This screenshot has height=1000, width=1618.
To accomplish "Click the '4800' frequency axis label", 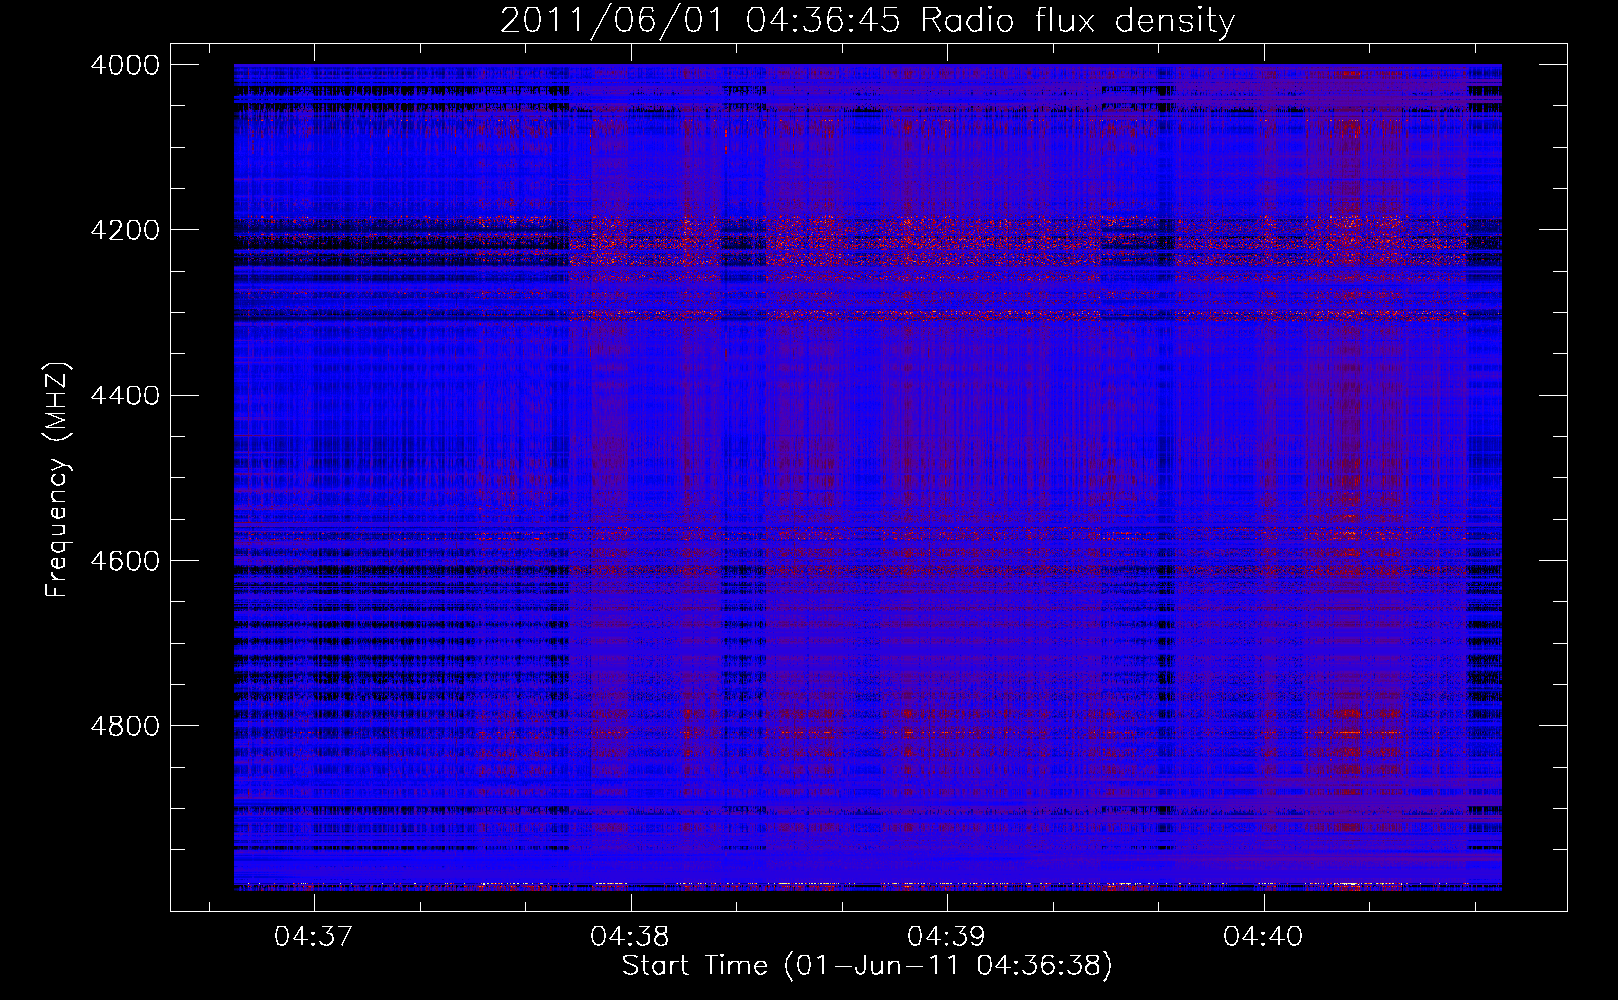I will [125, 726].
